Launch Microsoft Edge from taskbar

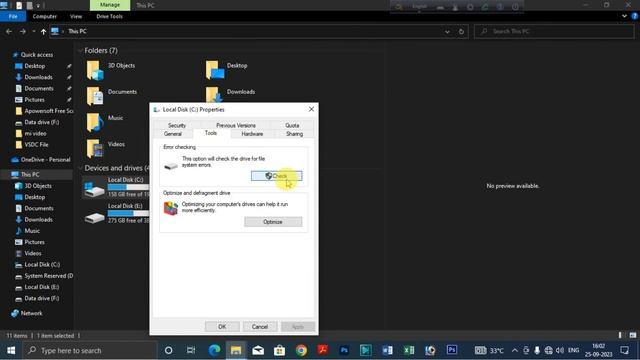point(215,350)
